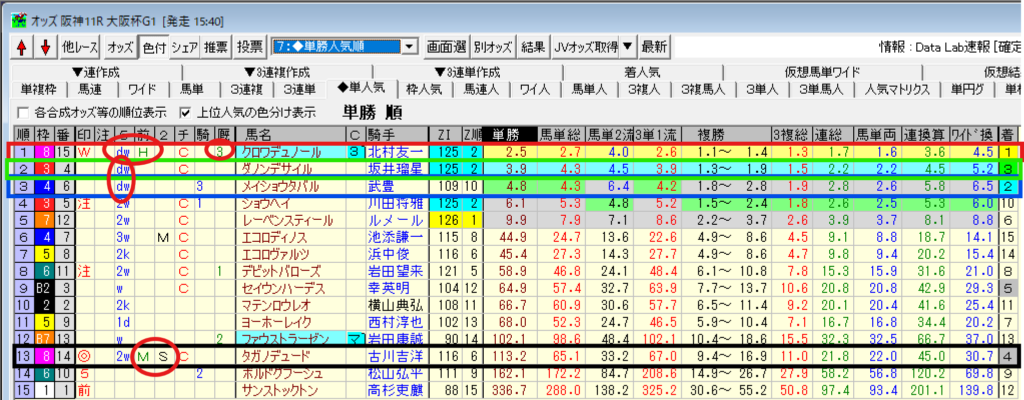Toggle the 色付 toolbar button
This screenshot has height=400, width=1024.
(153, 47)
